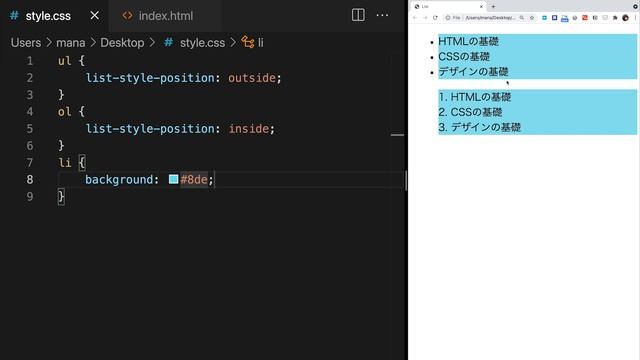This screenshot has width=640, height=360.
Task: Click the dark blue square extension icon
Action: point(554,18)
